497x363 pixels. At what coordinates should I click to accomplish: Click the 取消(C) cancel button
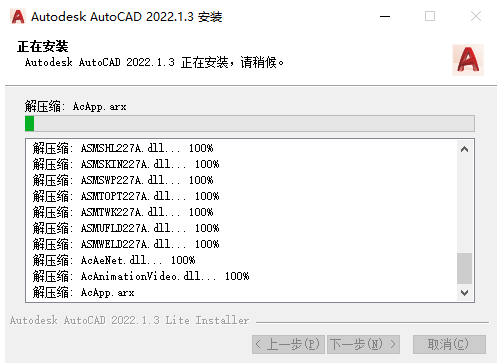click(x=449, y=344)
